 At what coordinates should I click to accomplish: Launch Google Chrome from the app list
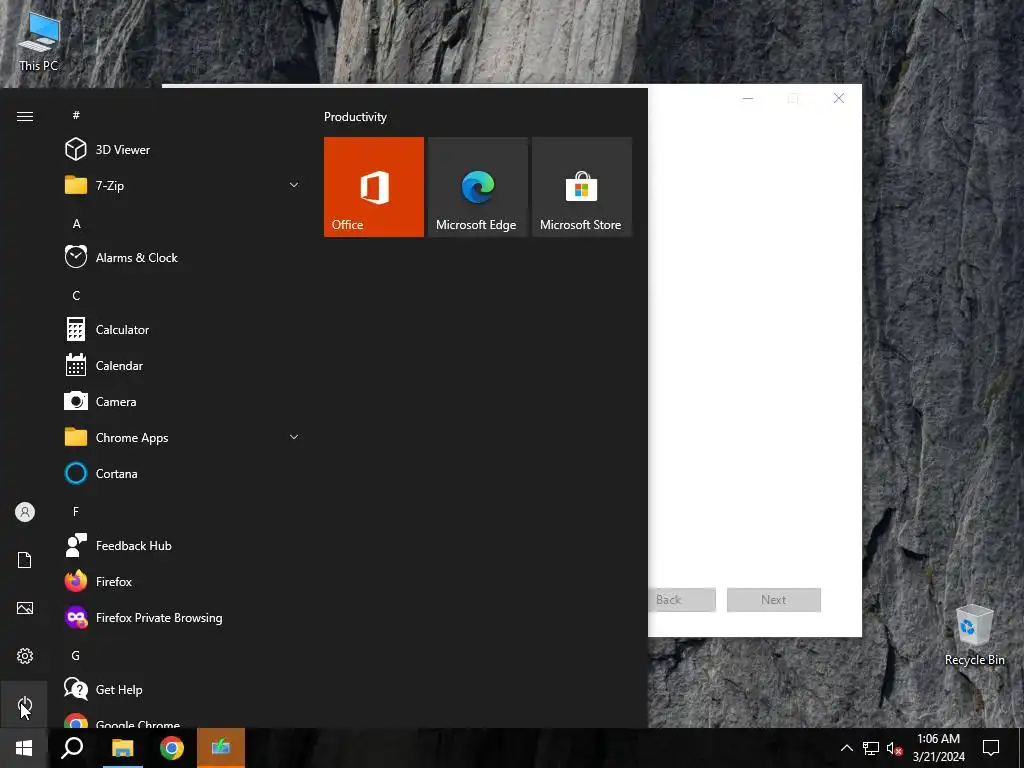183,720
